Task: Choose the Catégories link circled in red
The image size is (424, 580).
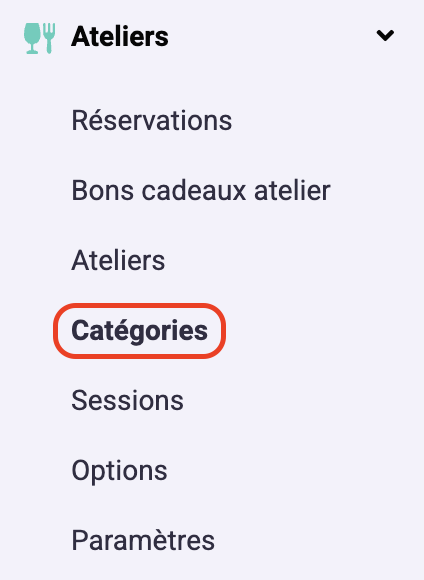Action: 139,331
